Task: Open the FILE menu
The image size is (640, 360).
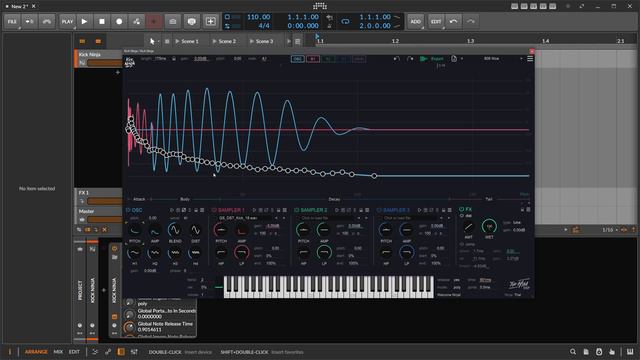Action: coord(12,22)
